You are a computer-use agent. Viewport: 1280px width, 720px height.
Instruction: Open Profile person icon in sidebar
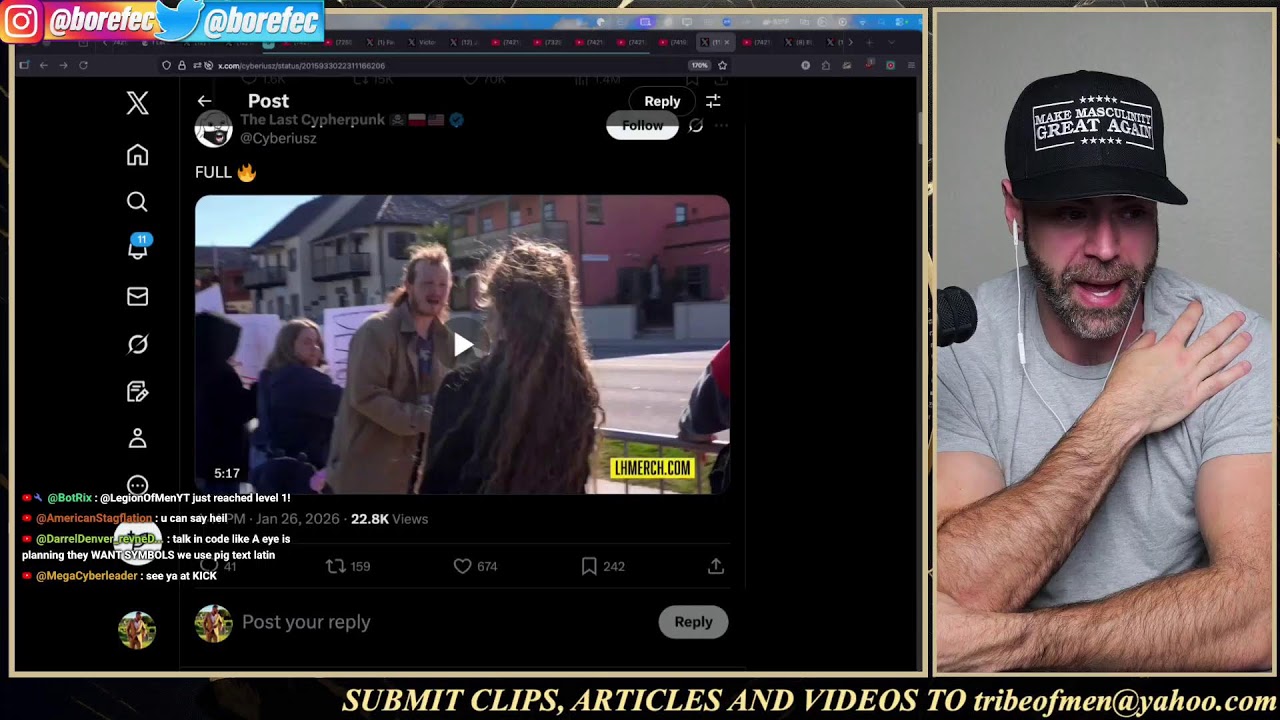(x=138, y=438)
